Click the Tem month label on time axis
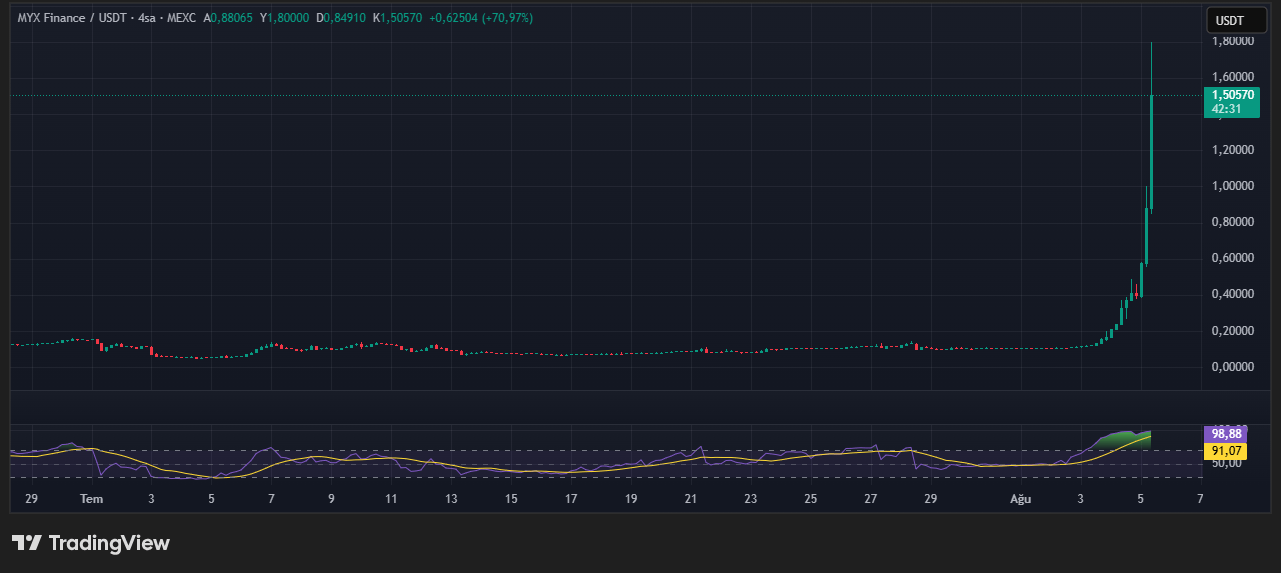 91,498
